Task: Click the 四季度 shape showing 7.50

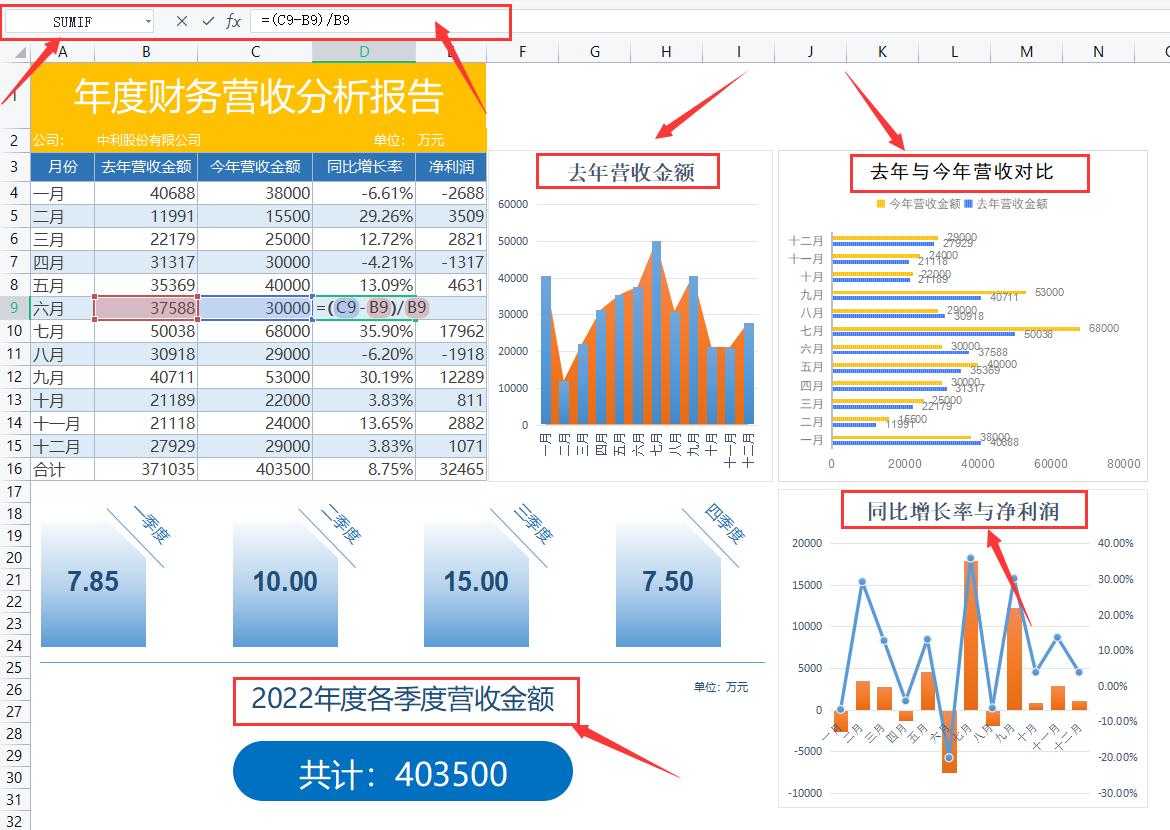Action: tap(668, 581)
